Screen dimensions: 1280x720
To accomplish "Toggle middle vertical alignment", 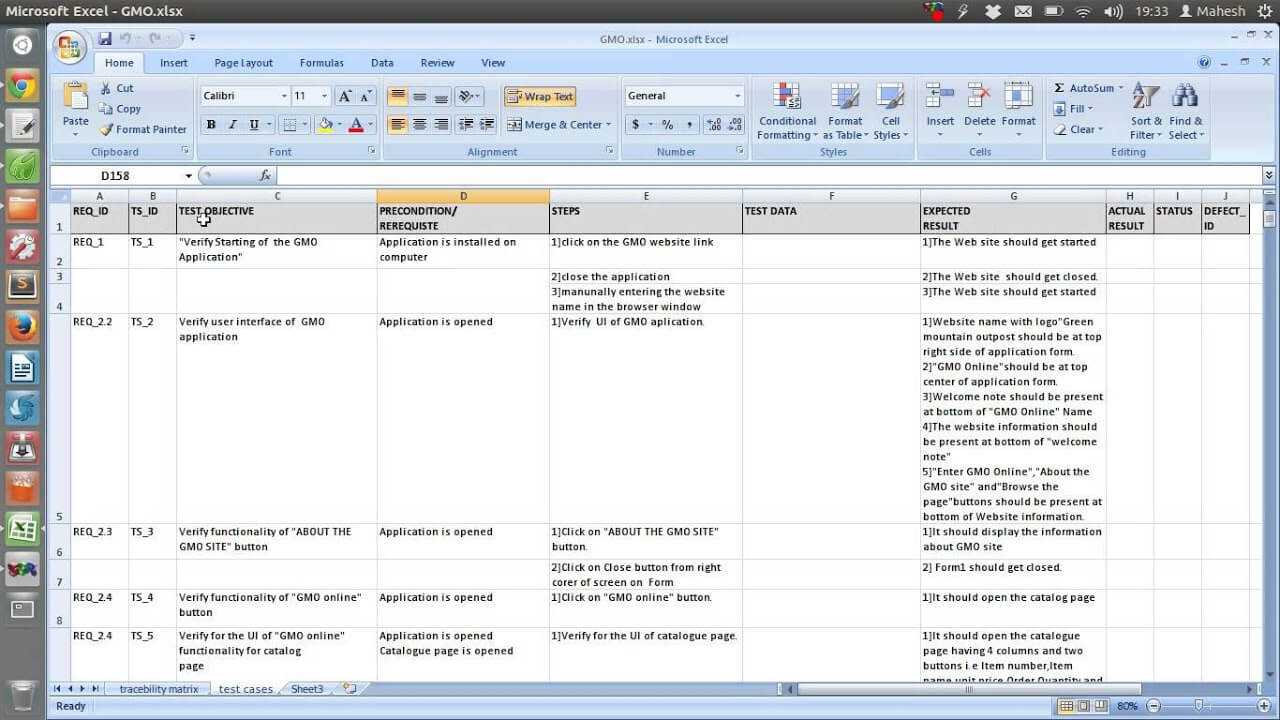I will 420,96.
